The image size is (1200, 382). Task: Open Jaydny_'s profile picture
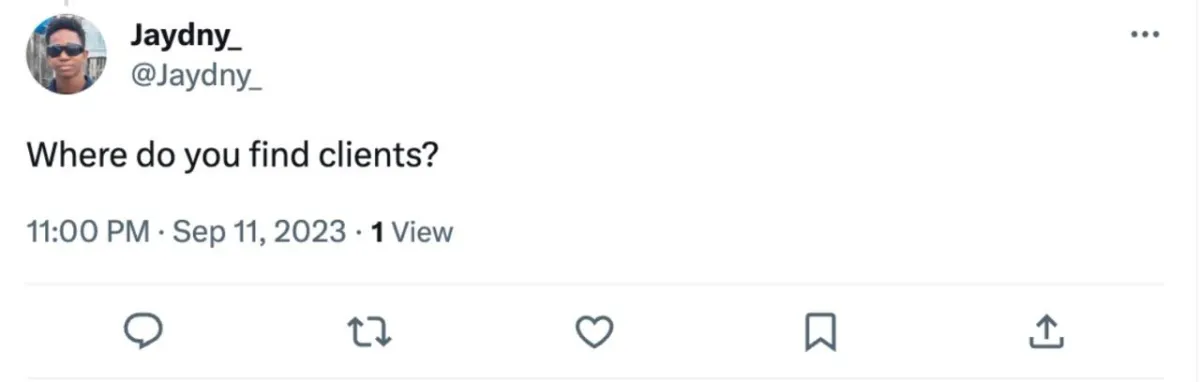pos(66,54)
